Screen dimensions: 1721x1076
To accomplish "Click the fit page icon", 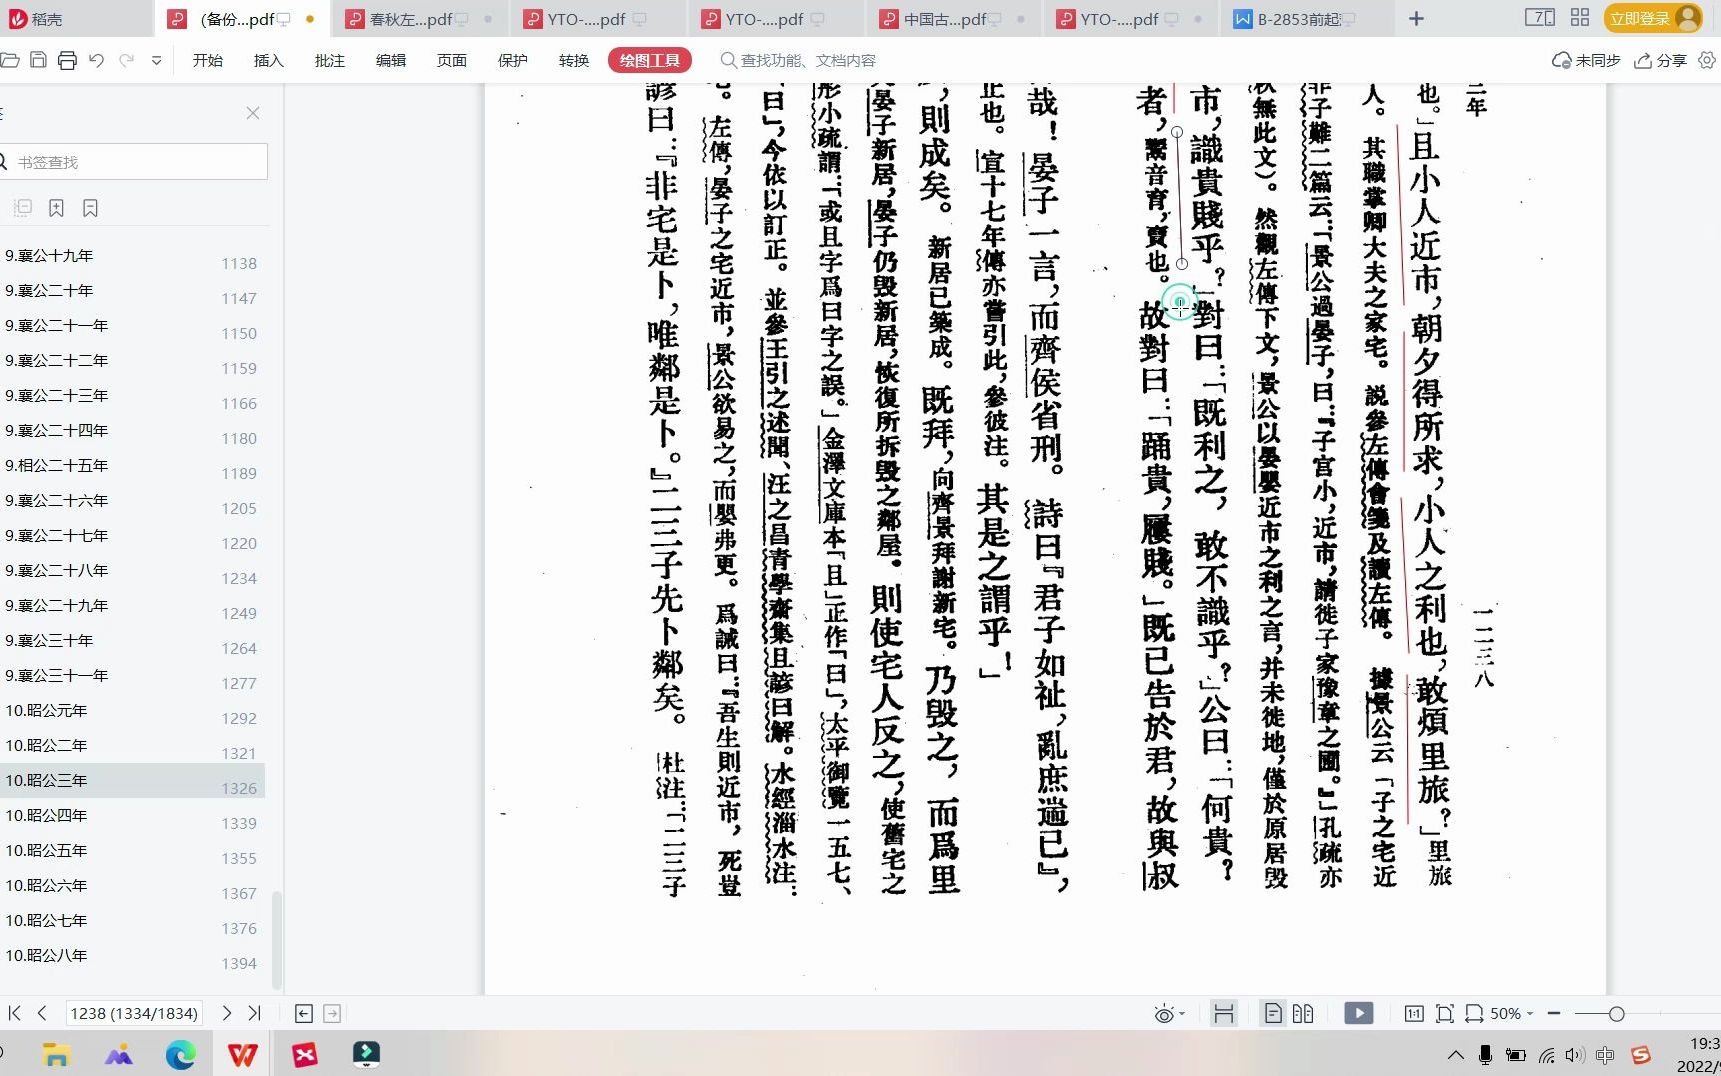I will 1445,1014.
